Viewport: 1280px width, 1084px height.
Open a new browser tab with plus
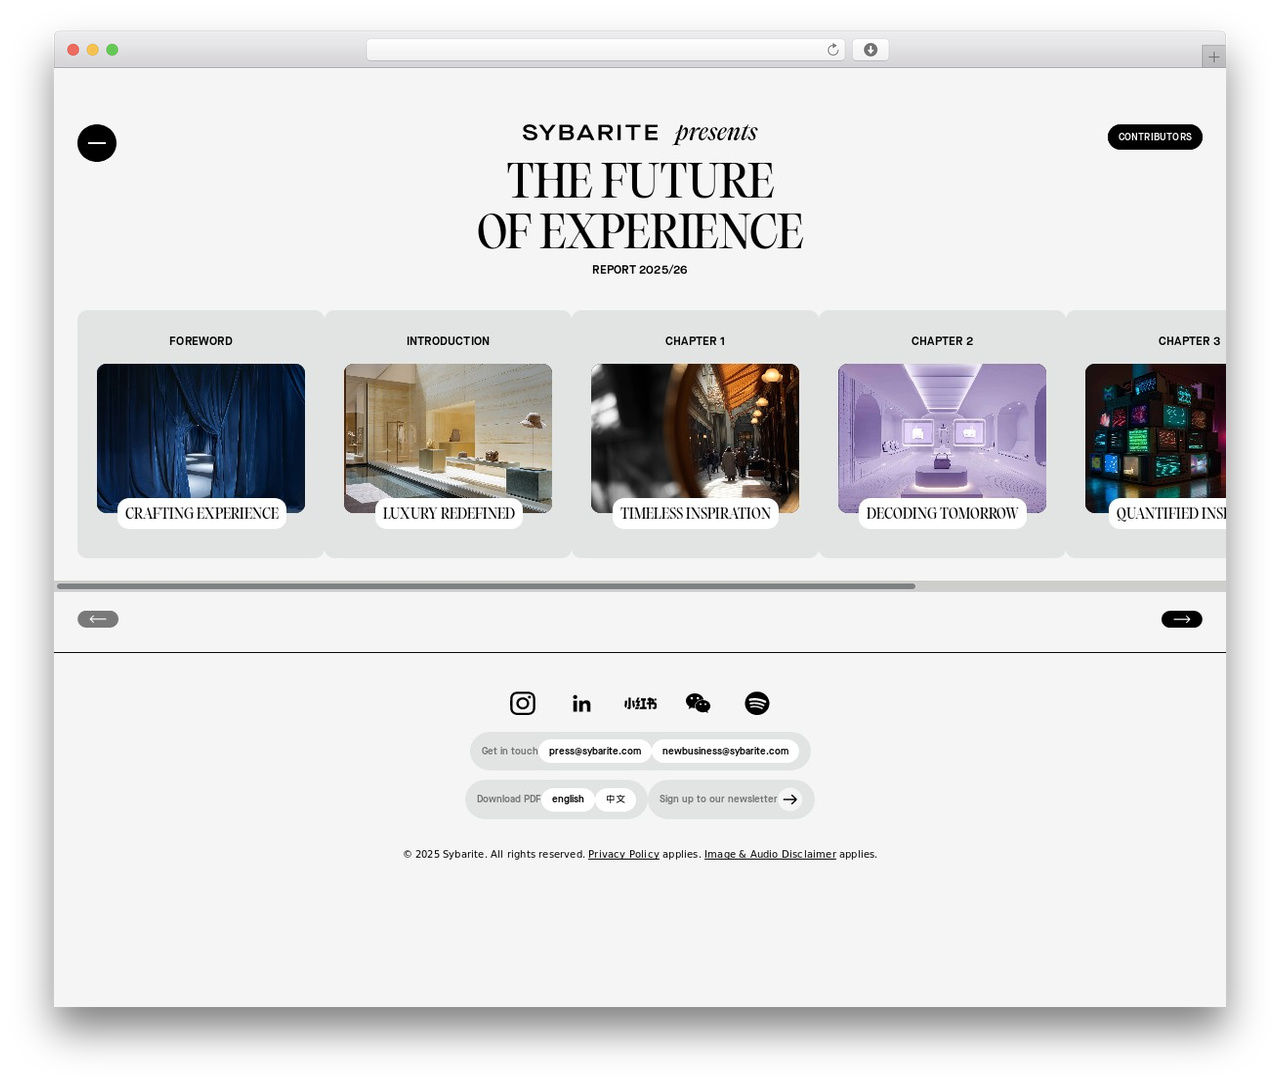point(1213,57)
